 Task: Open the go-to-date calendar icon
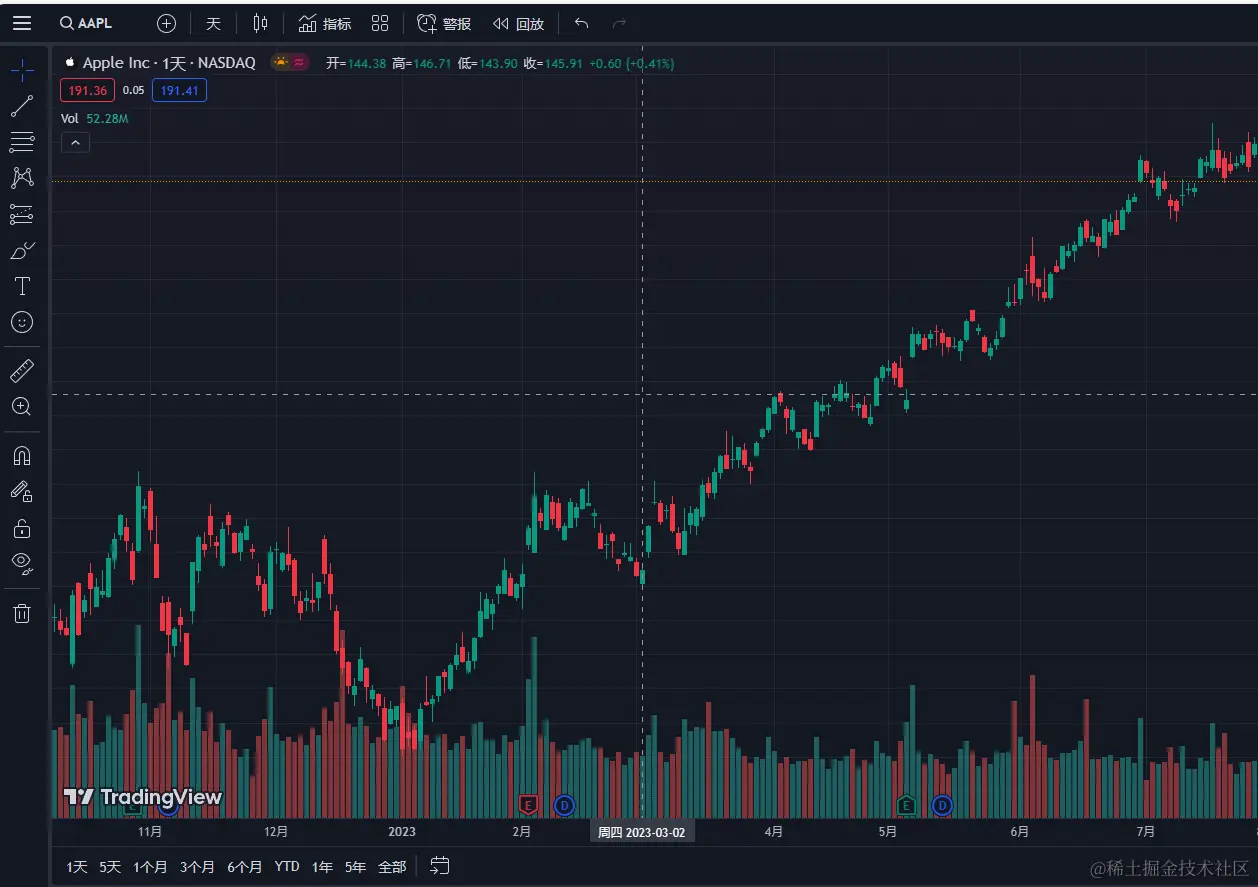[440, 866]
